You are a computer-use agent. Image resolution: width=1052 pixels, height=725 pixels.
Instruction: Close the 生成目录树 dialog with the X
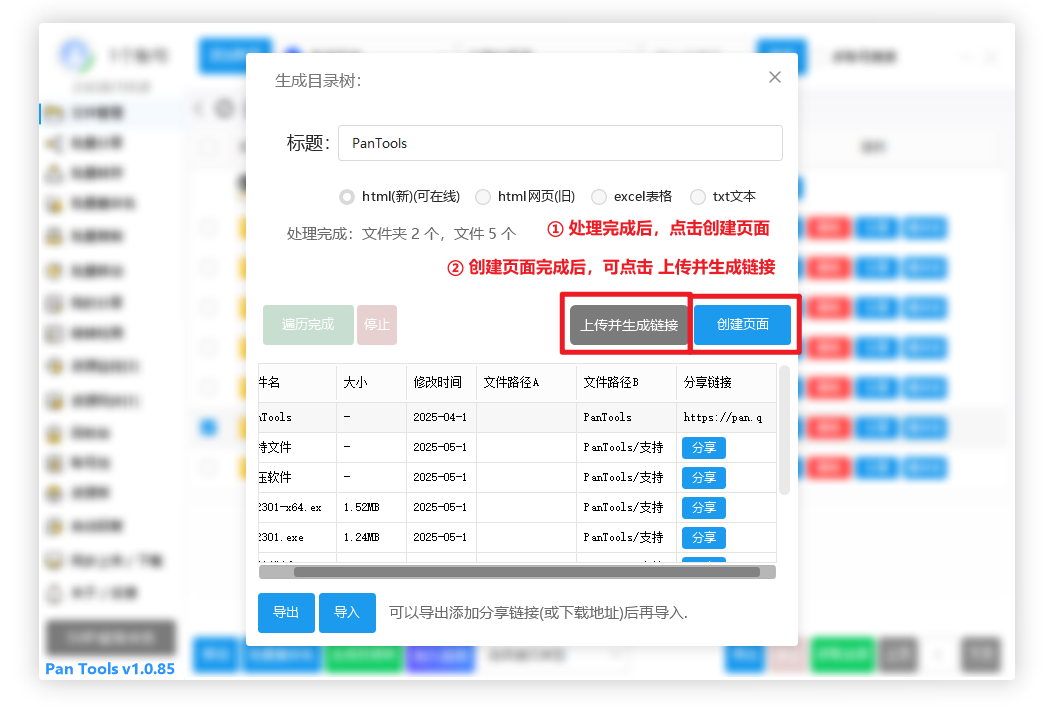click(774, 77)
